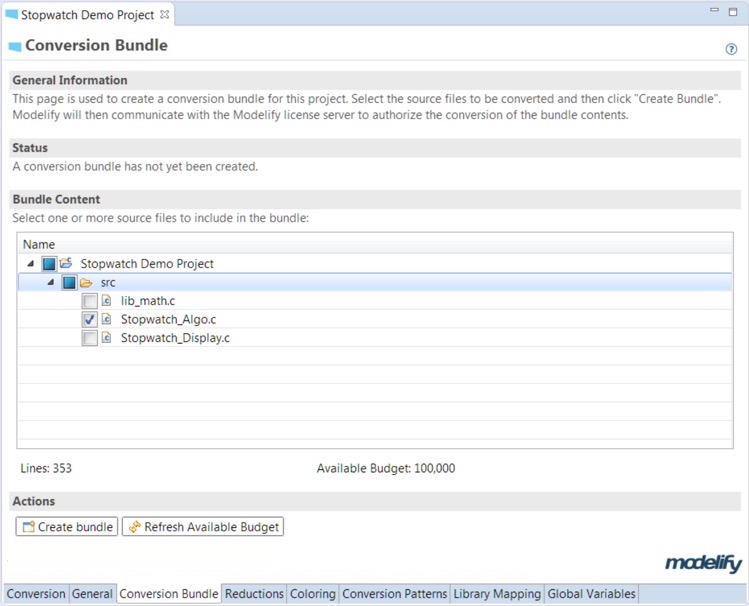Click the Conversion Bundle header icon
749x606 pixels.
pyautogui.click(x=15, y=46)
